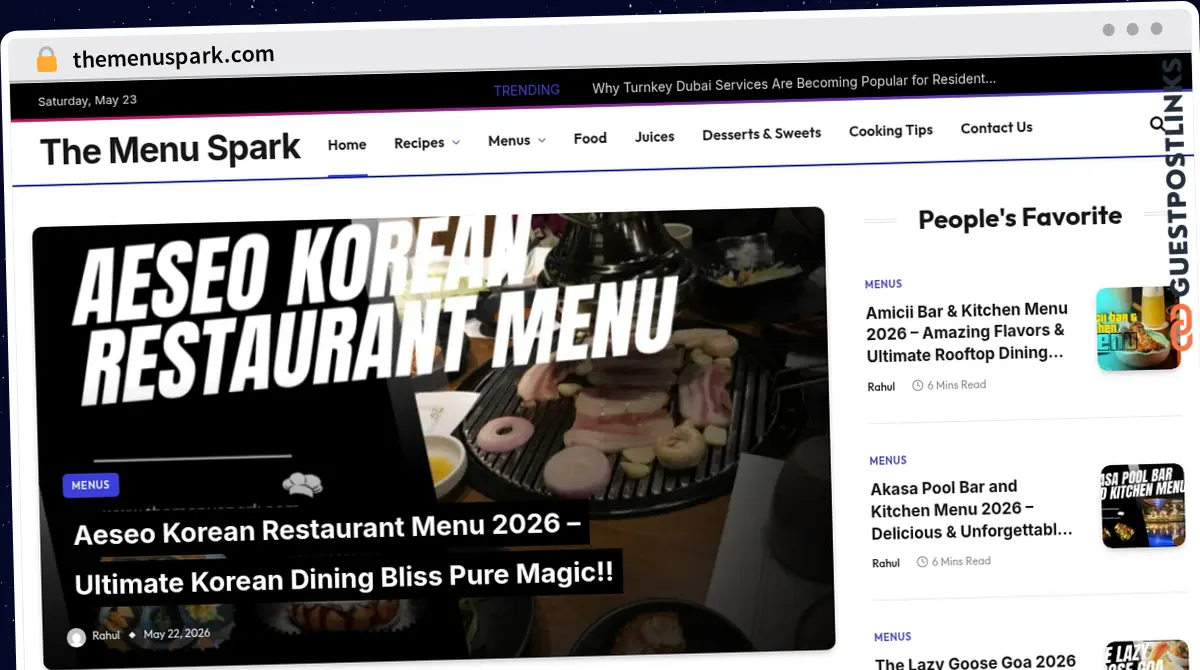Click author Rahul under the Akasa article
Image resolution: width=1200 pixels, height=670 pixels.
(x=886, y=563)
